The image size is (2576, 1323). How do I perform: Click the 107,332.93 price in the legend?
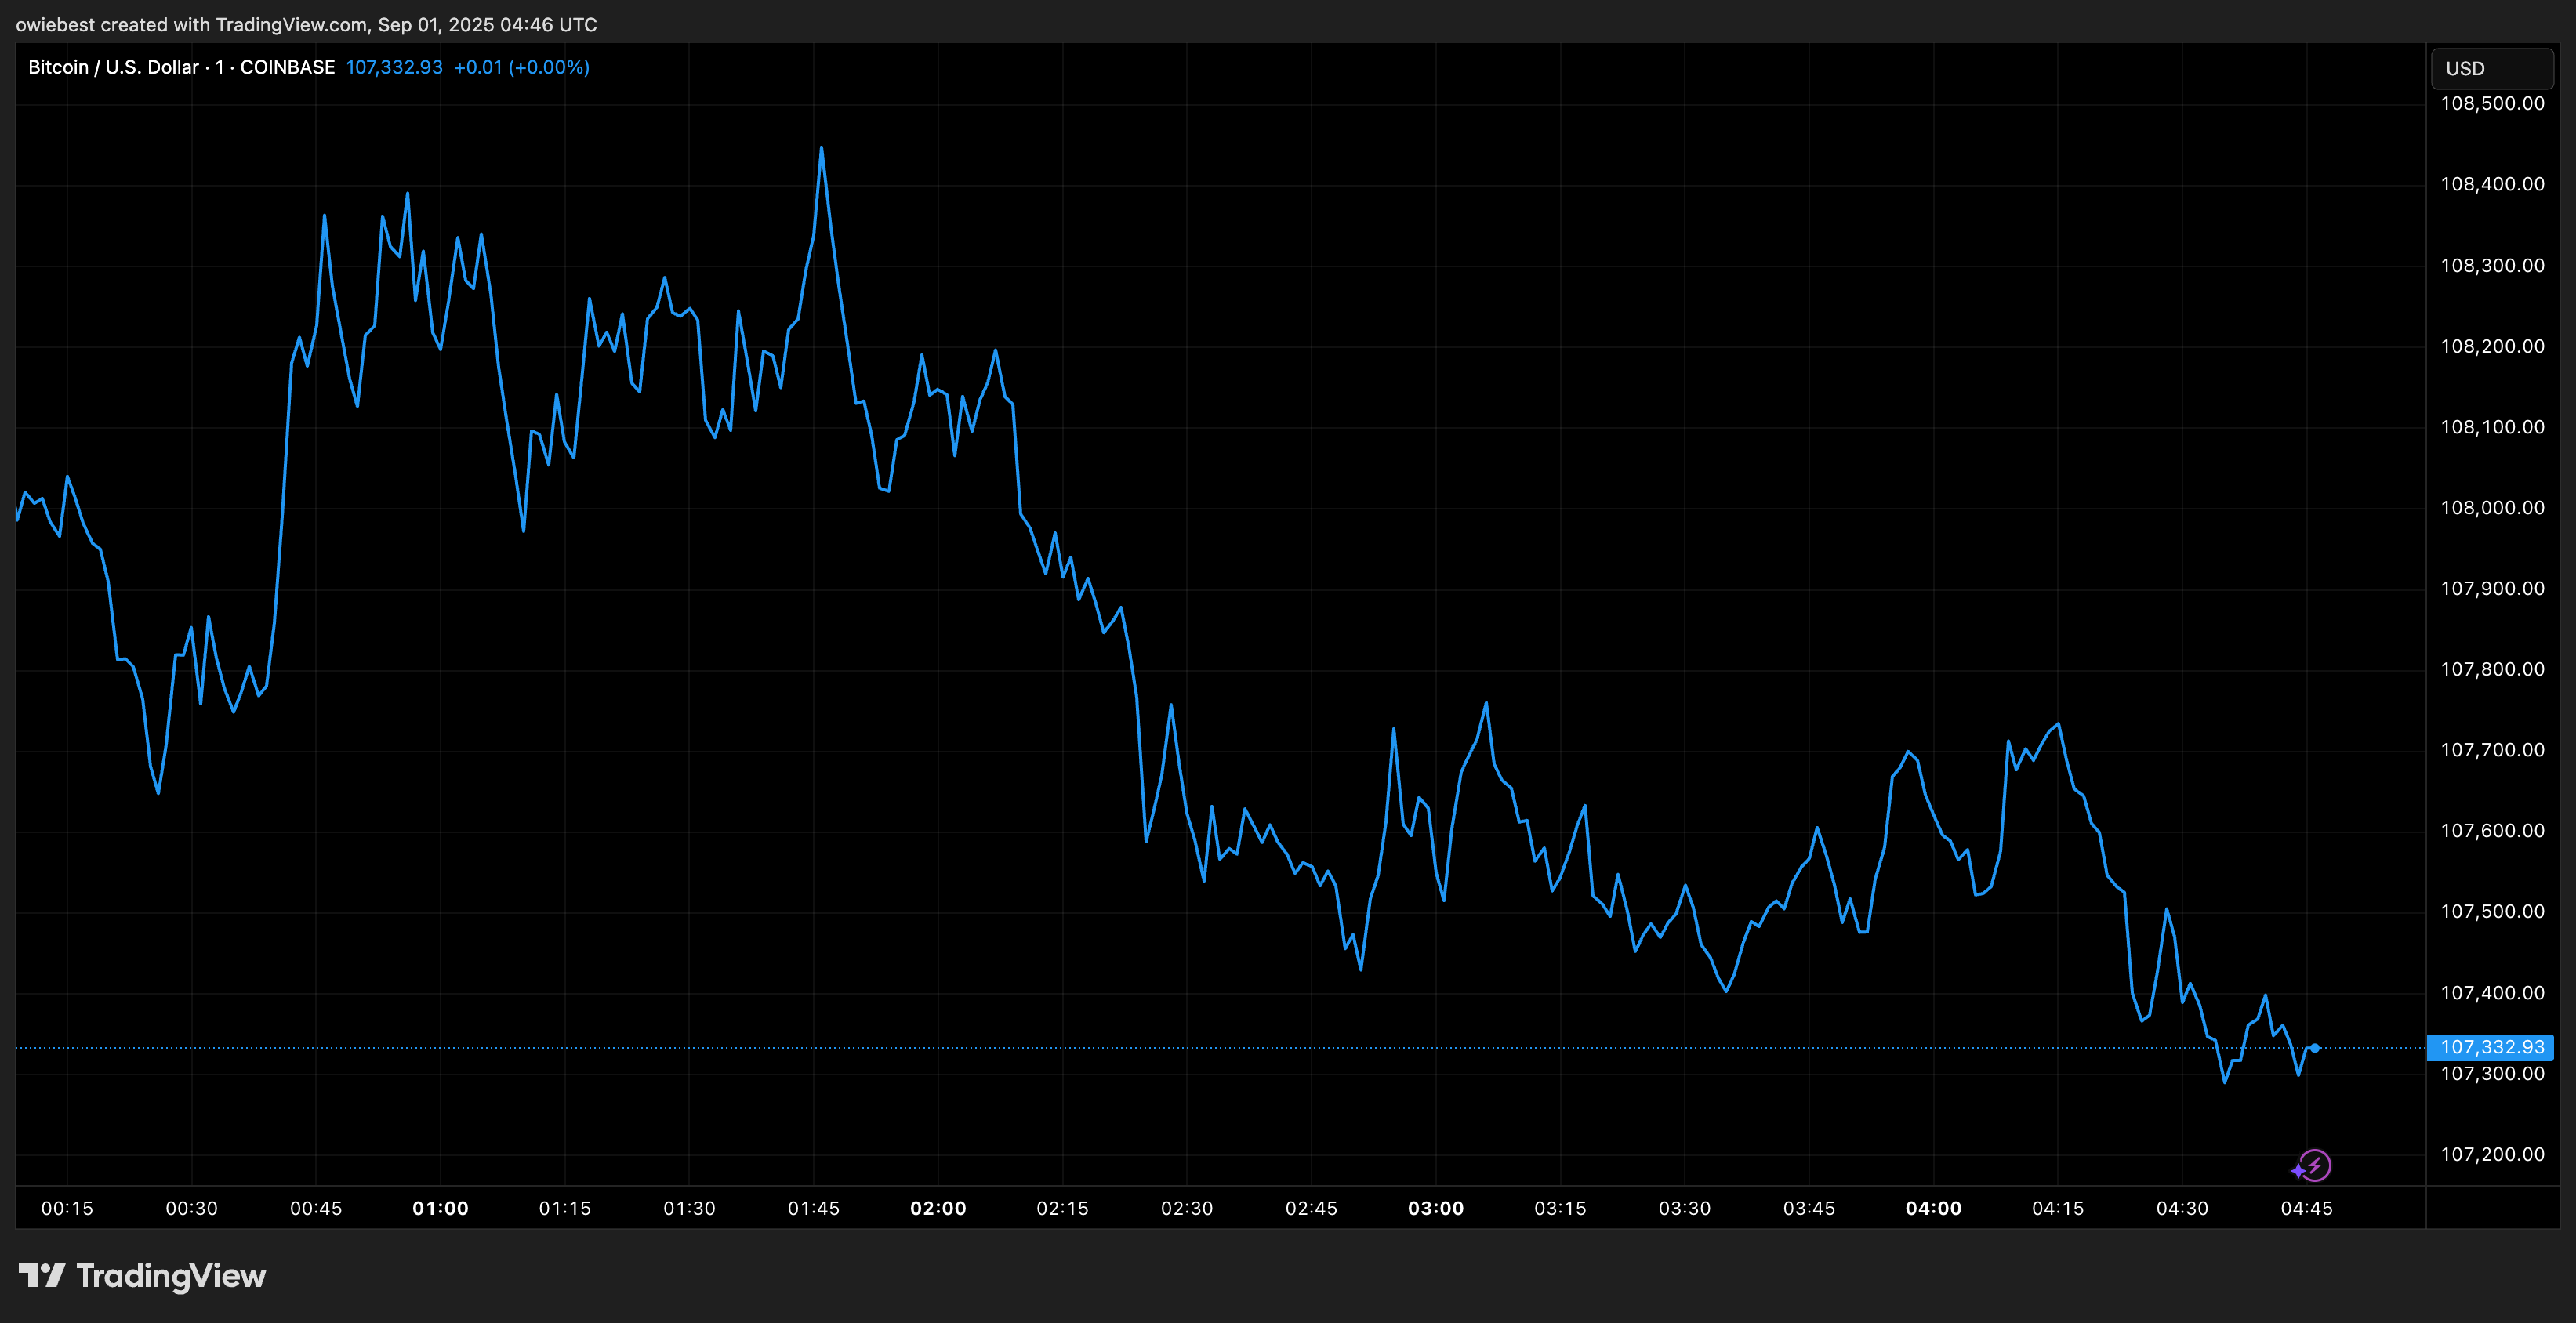[394, 67]
